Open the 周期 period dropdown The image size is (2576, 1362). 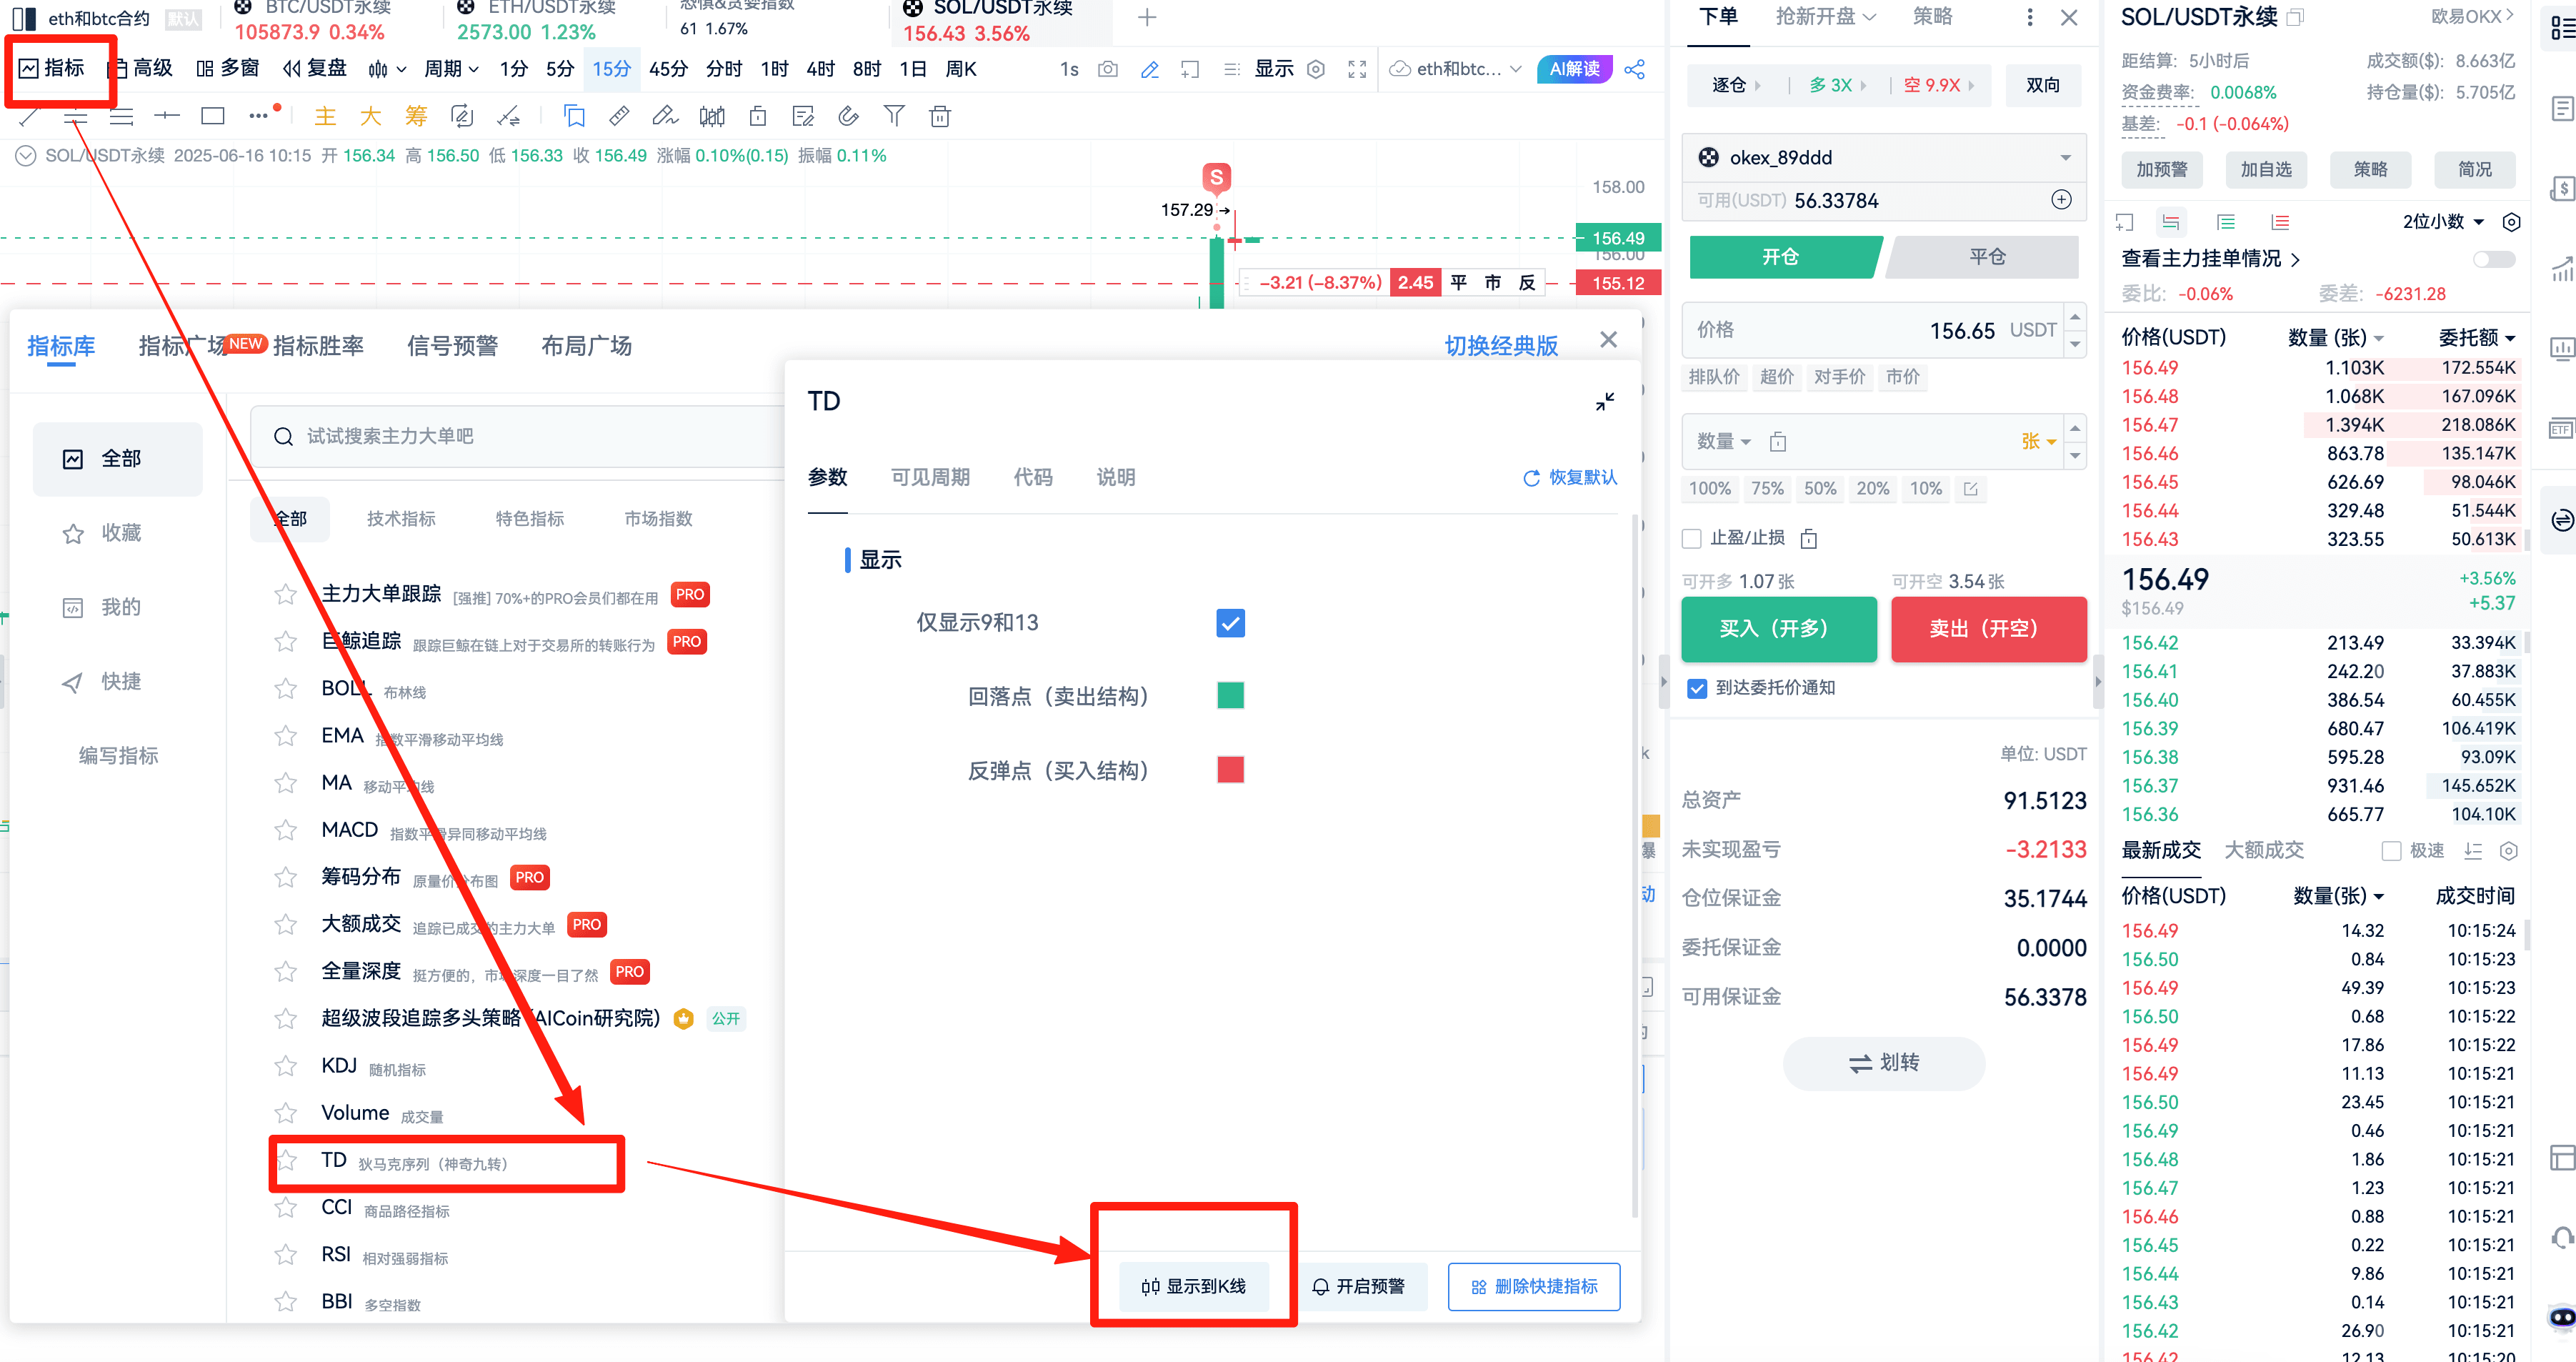[x=451, y=69]
